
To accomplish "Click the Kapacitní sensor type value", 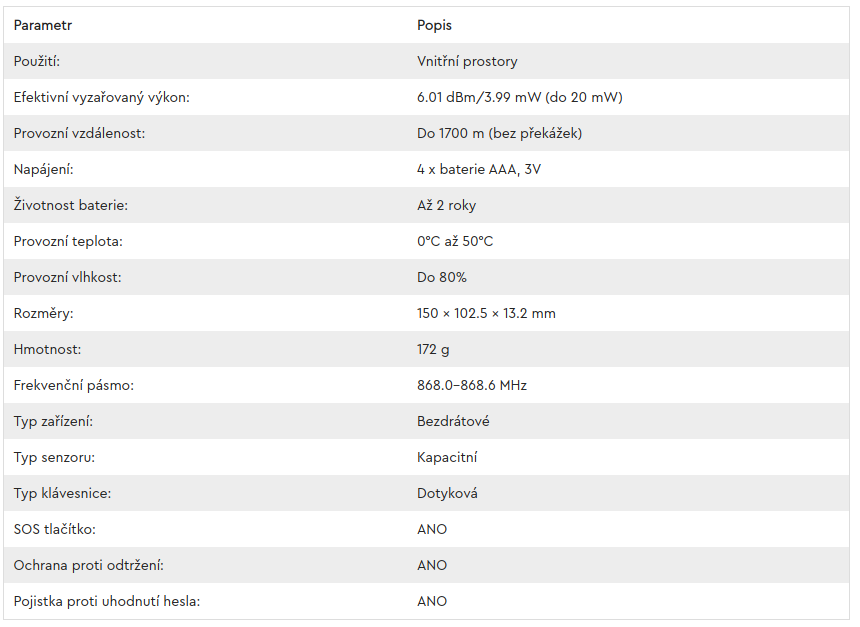I will (x=447, y=457).
